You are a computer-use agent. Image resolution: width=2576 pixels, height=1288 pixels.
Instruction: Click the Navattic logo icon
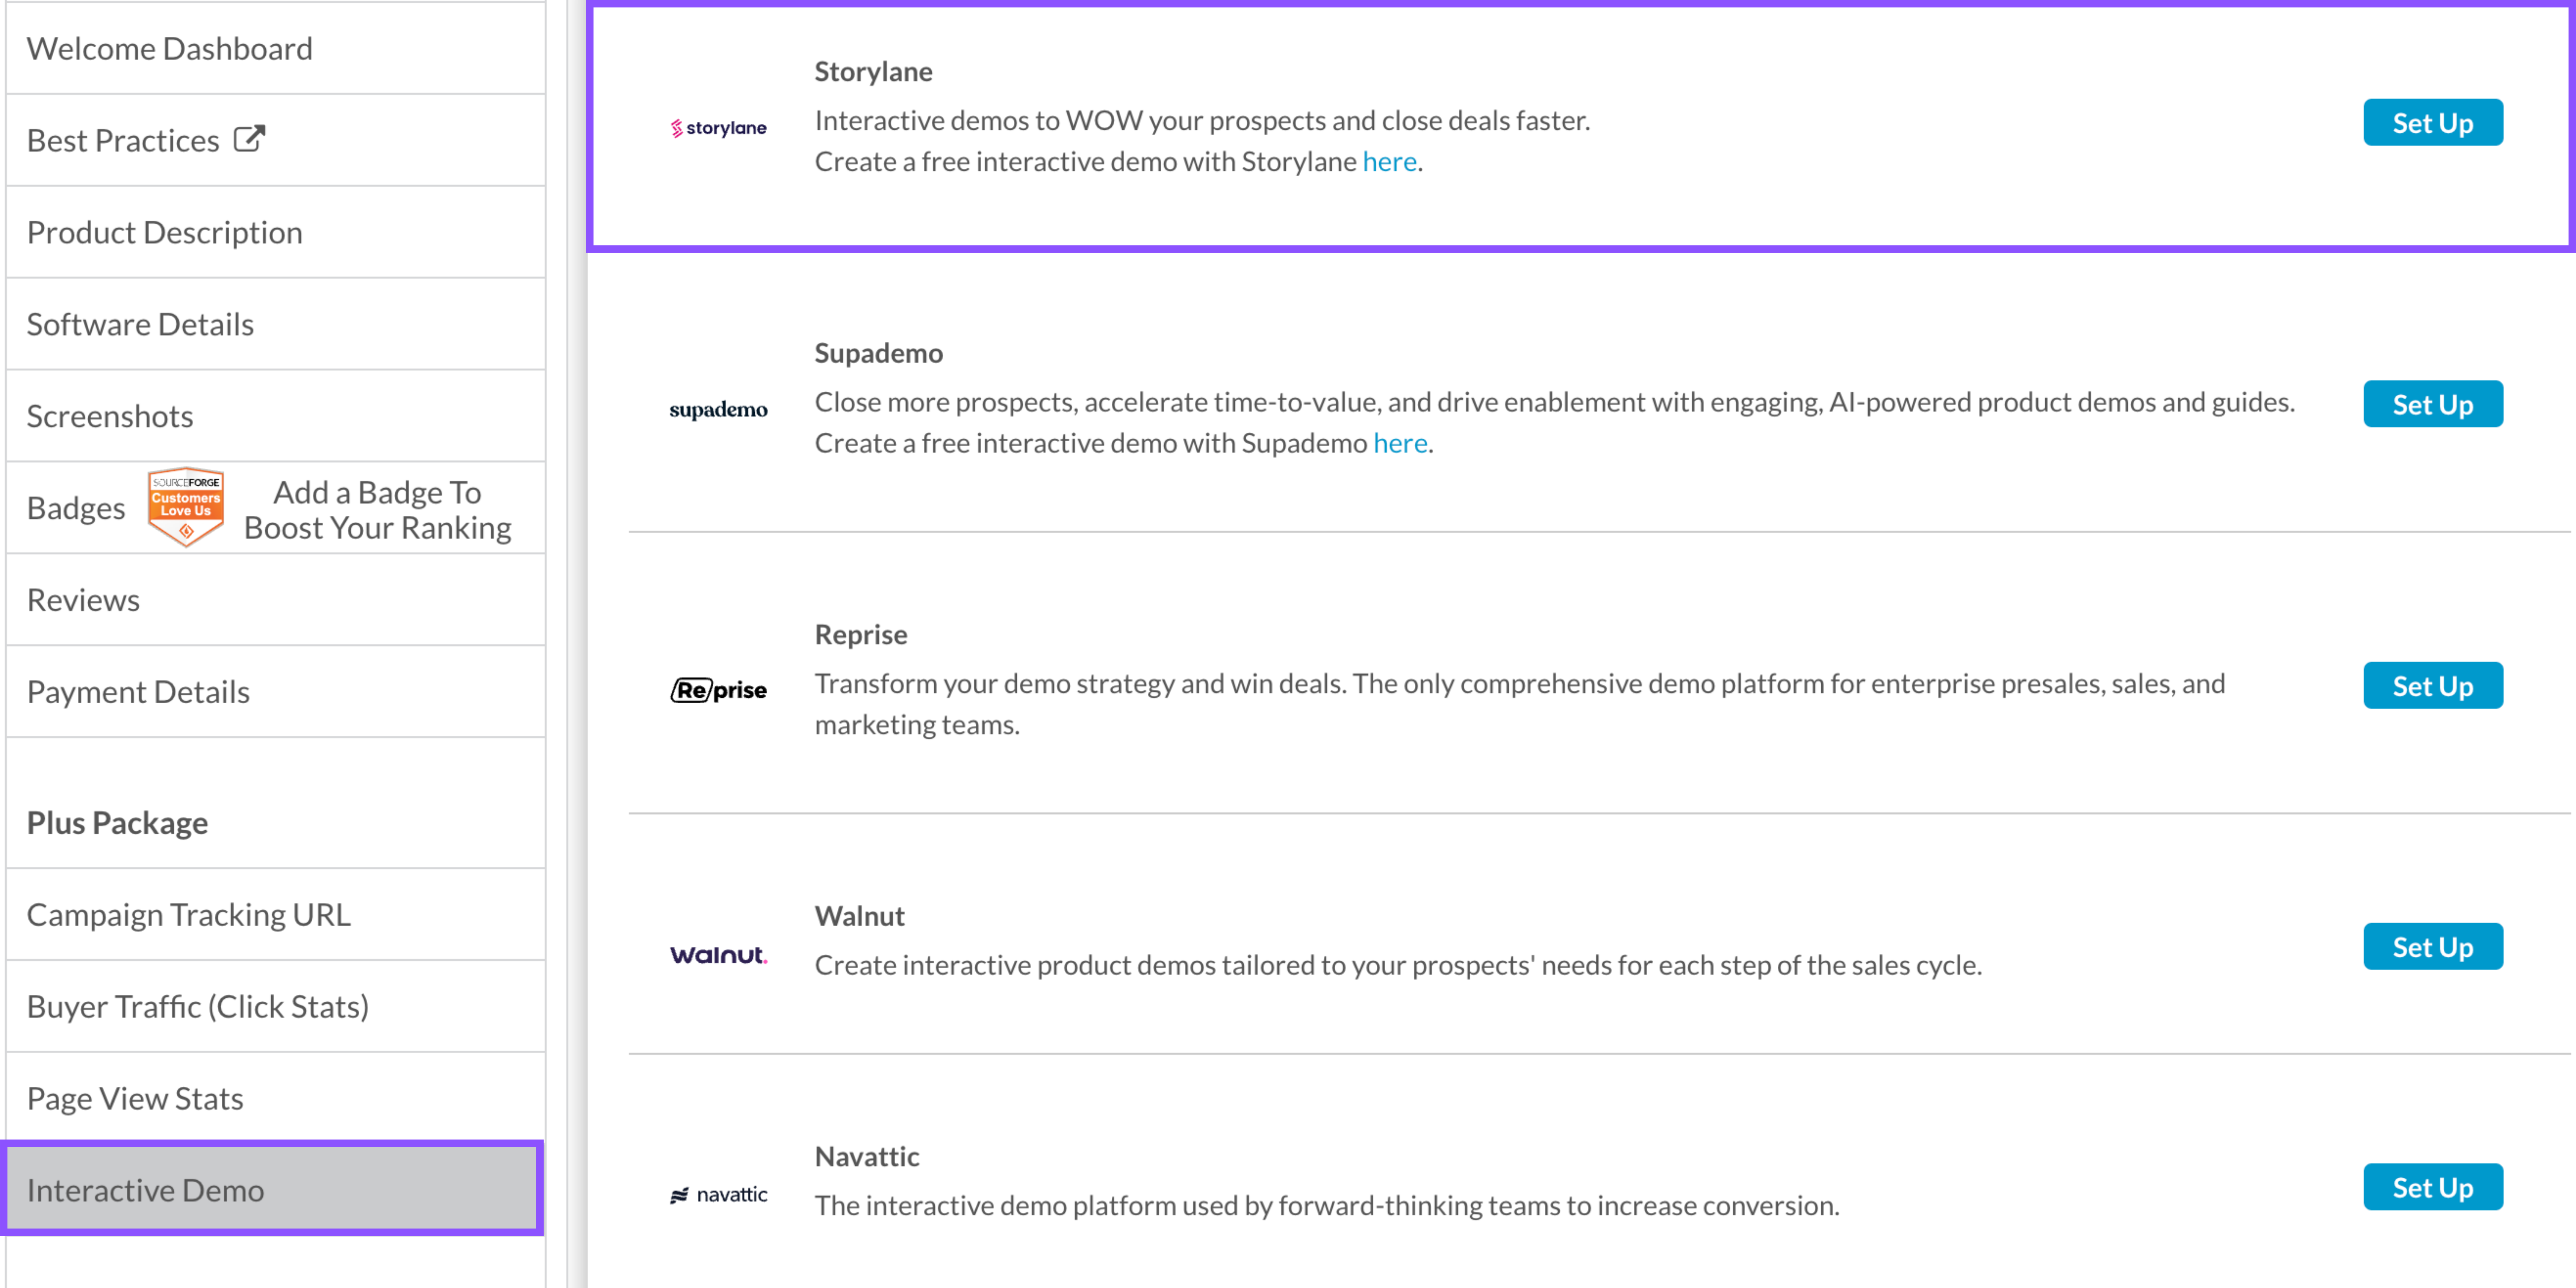[x=718, y=1195]
